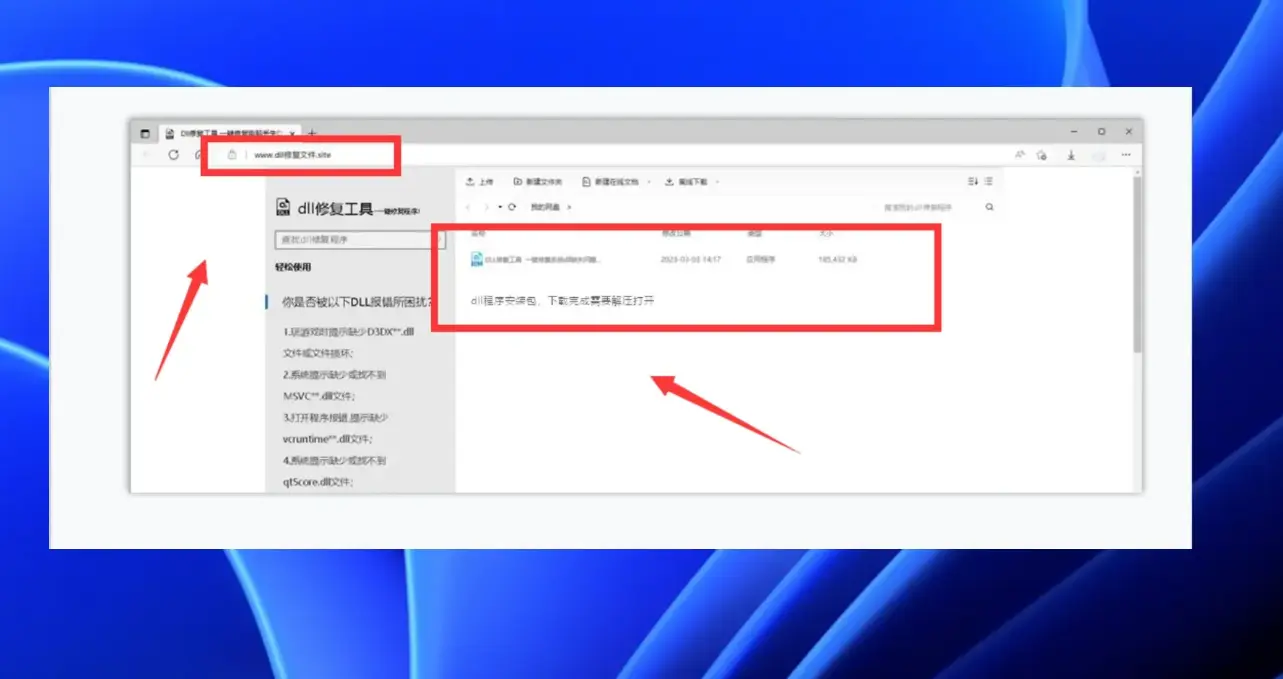Click the 新建在线文档 button

609,182
